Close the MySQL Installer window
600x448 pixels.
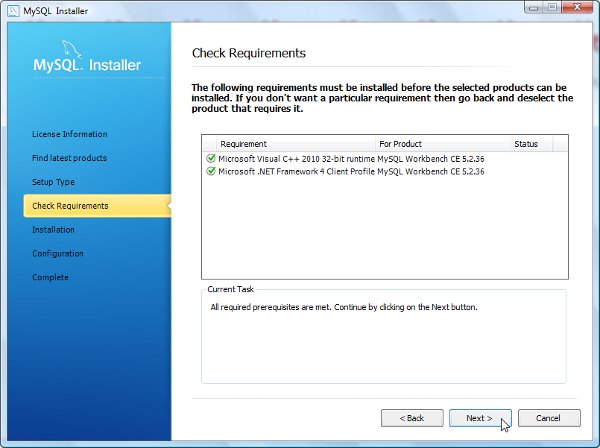[x=577, y=7]
